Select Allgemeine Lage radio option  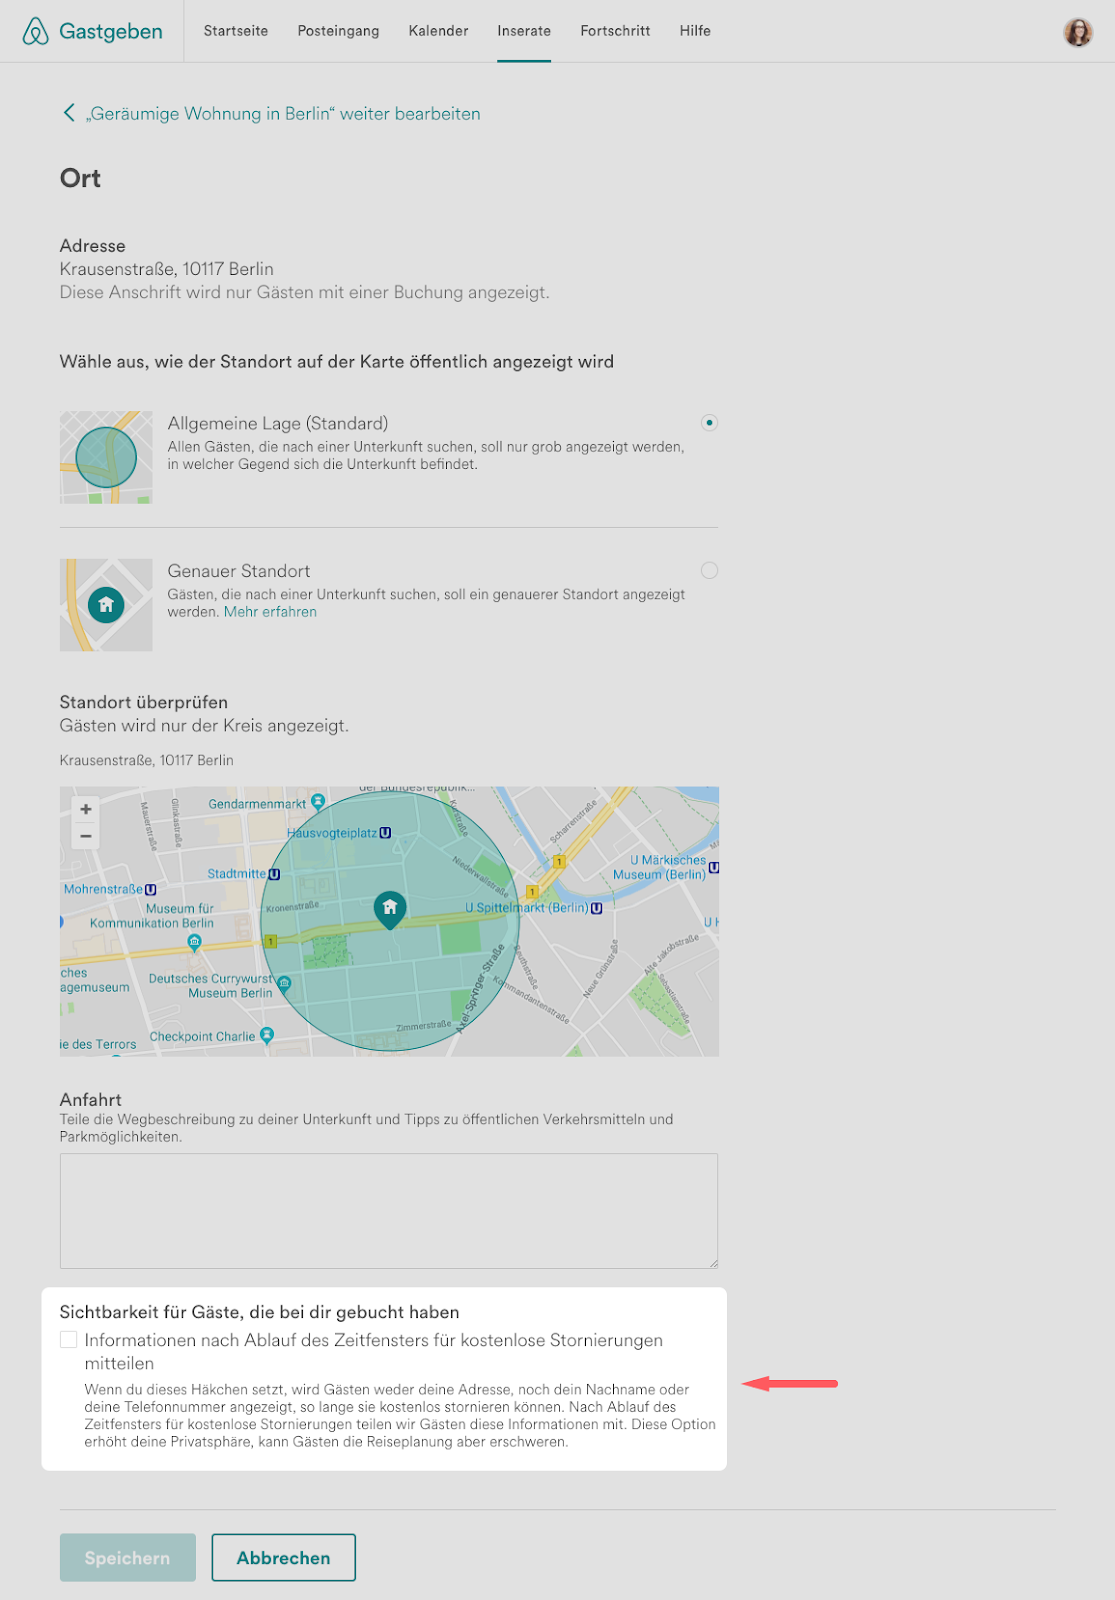709,423
